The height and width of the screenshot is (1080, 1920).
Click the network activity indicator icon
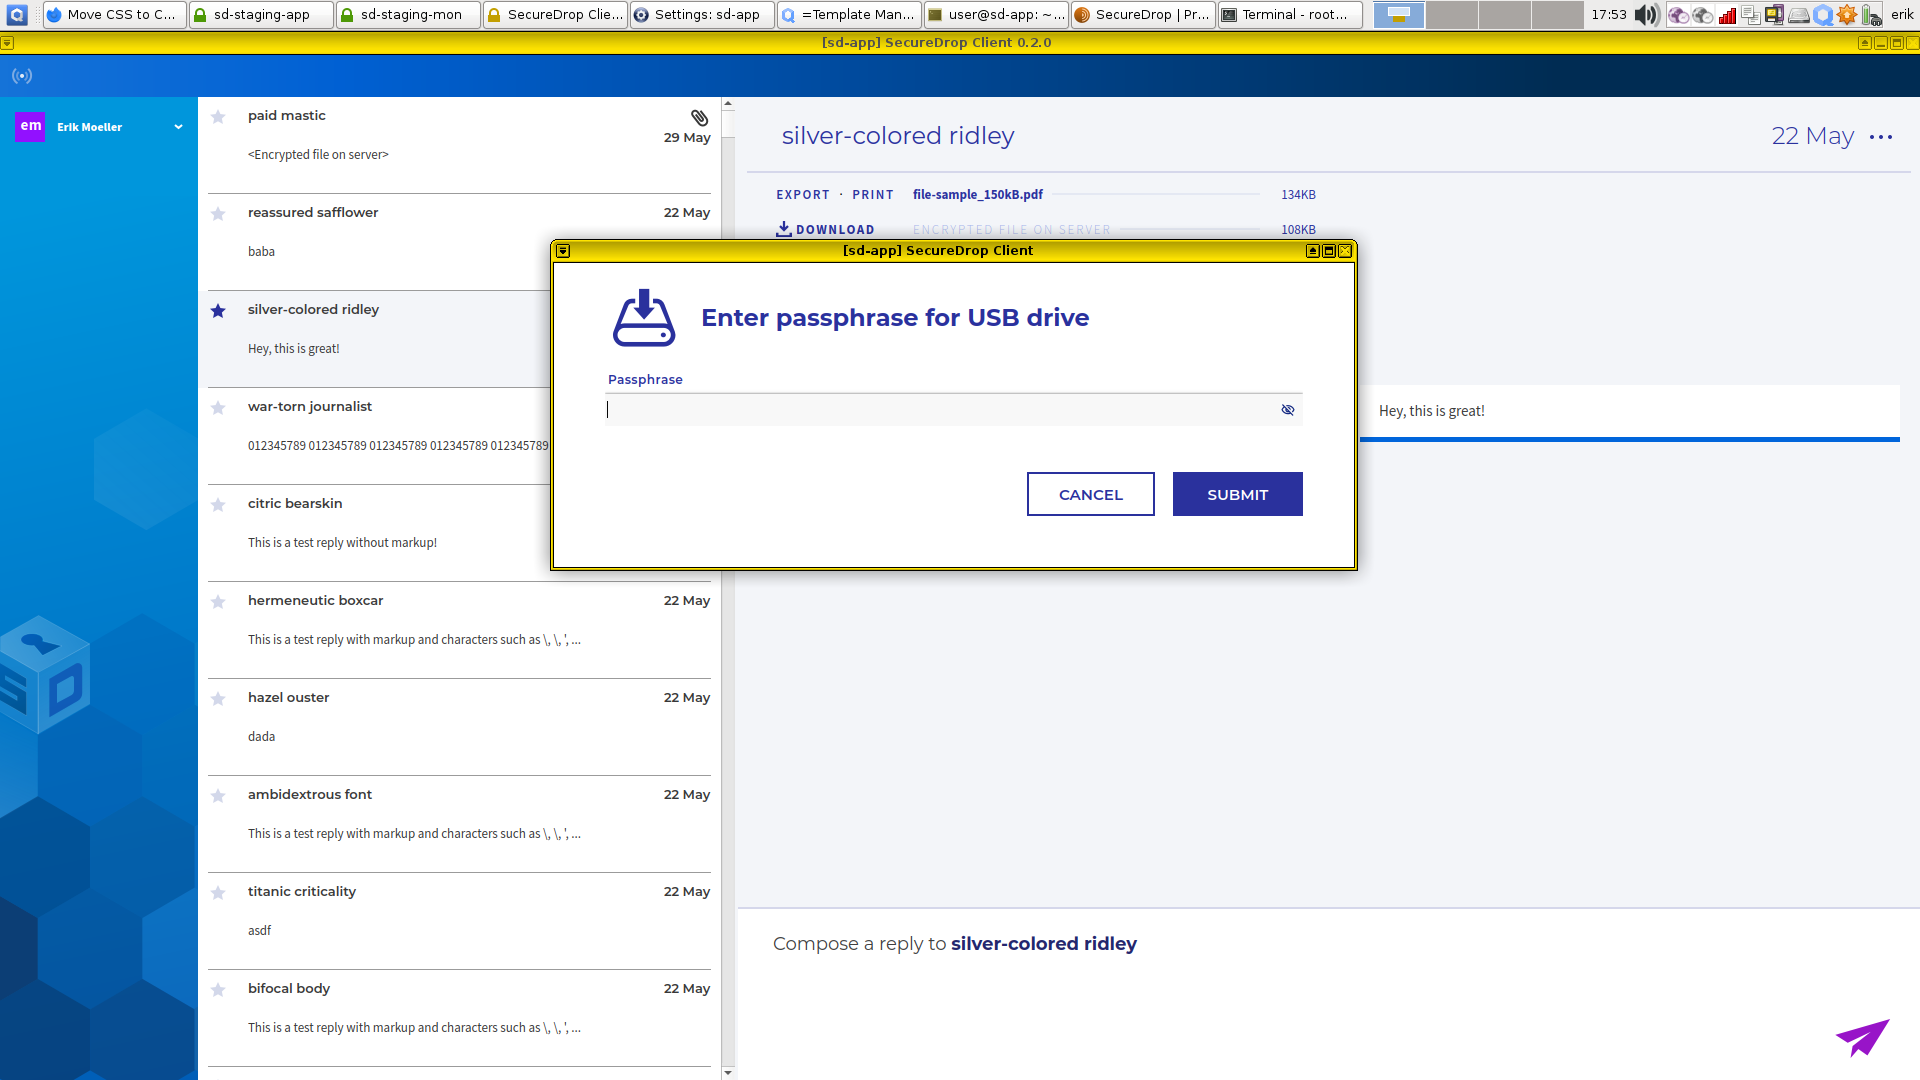(22, 76)
